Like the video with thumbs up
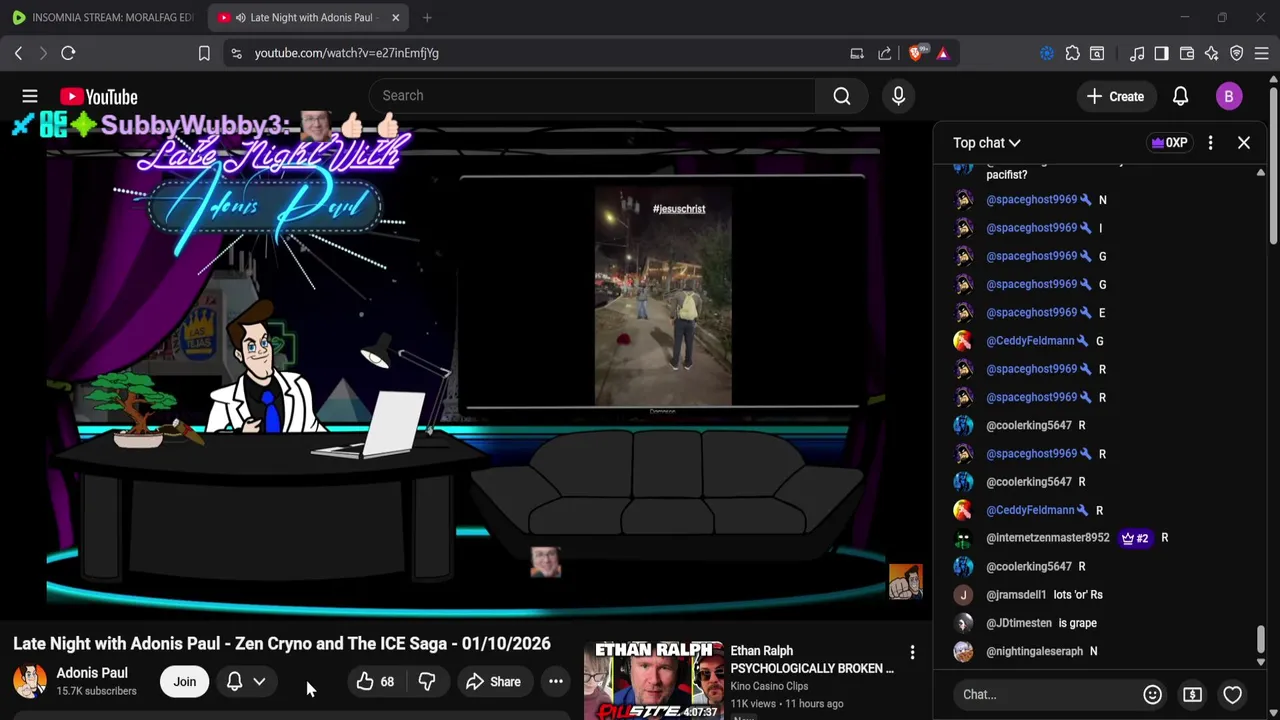1280x720 pixels. [x=375, y=682]
